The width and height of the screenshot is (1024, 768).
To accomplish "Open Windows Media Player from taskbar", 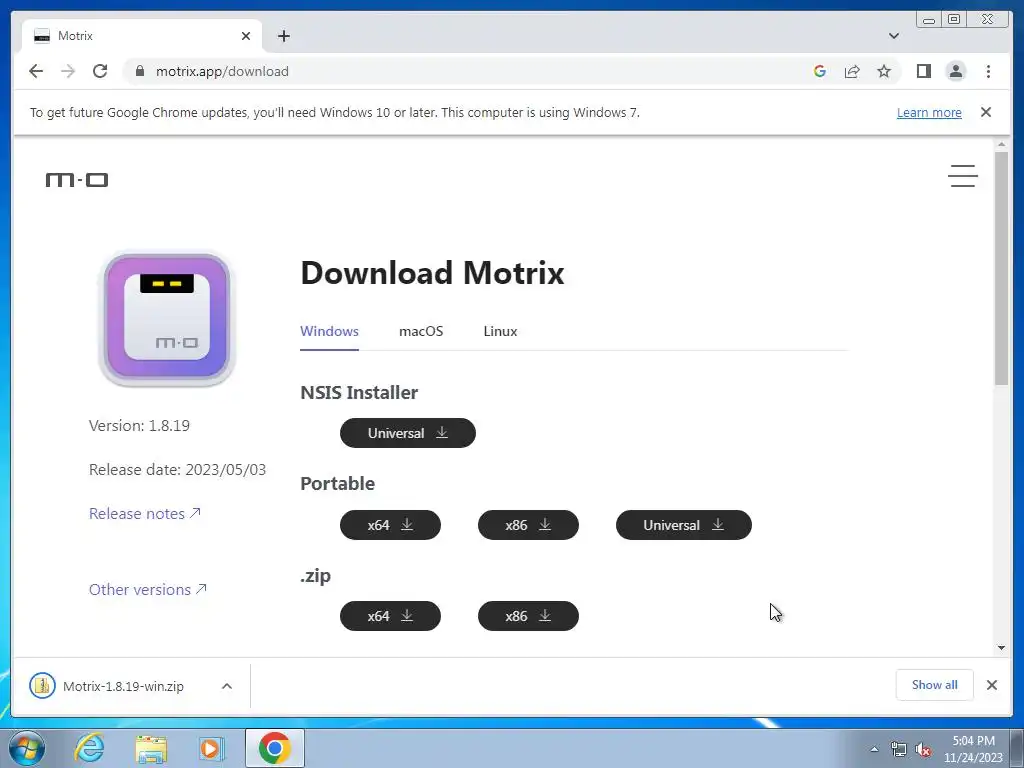I will [212, 748].
